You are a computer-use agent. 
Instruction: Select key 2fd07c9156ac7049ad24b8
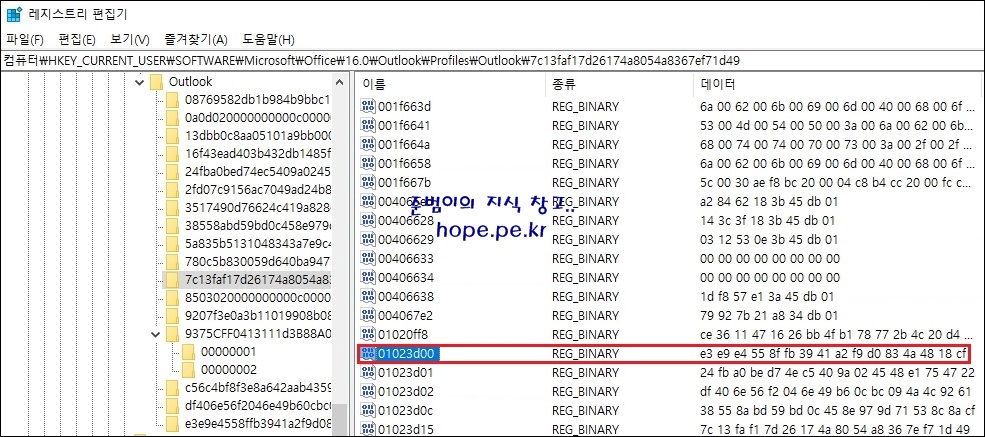coord(258,190)
